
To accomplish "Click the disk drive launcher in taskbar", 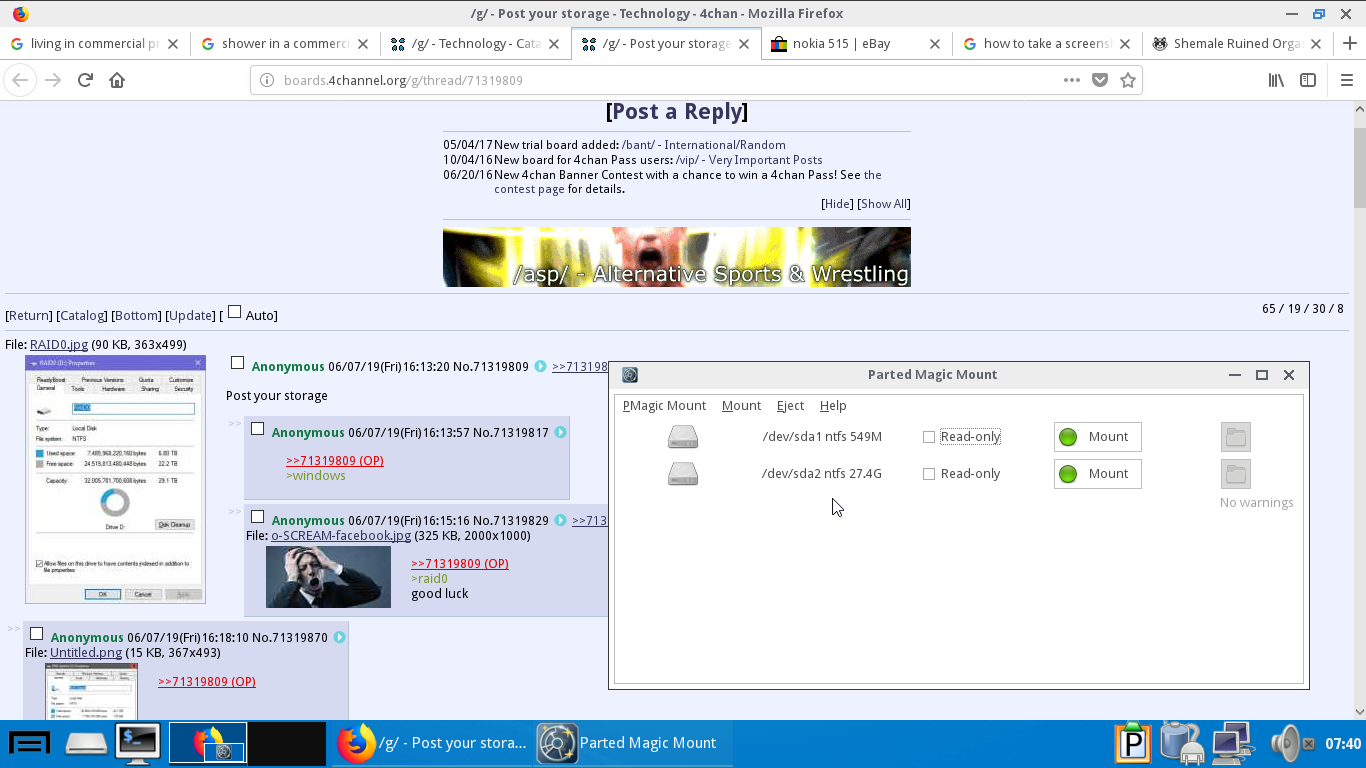I will click(86, 743).
